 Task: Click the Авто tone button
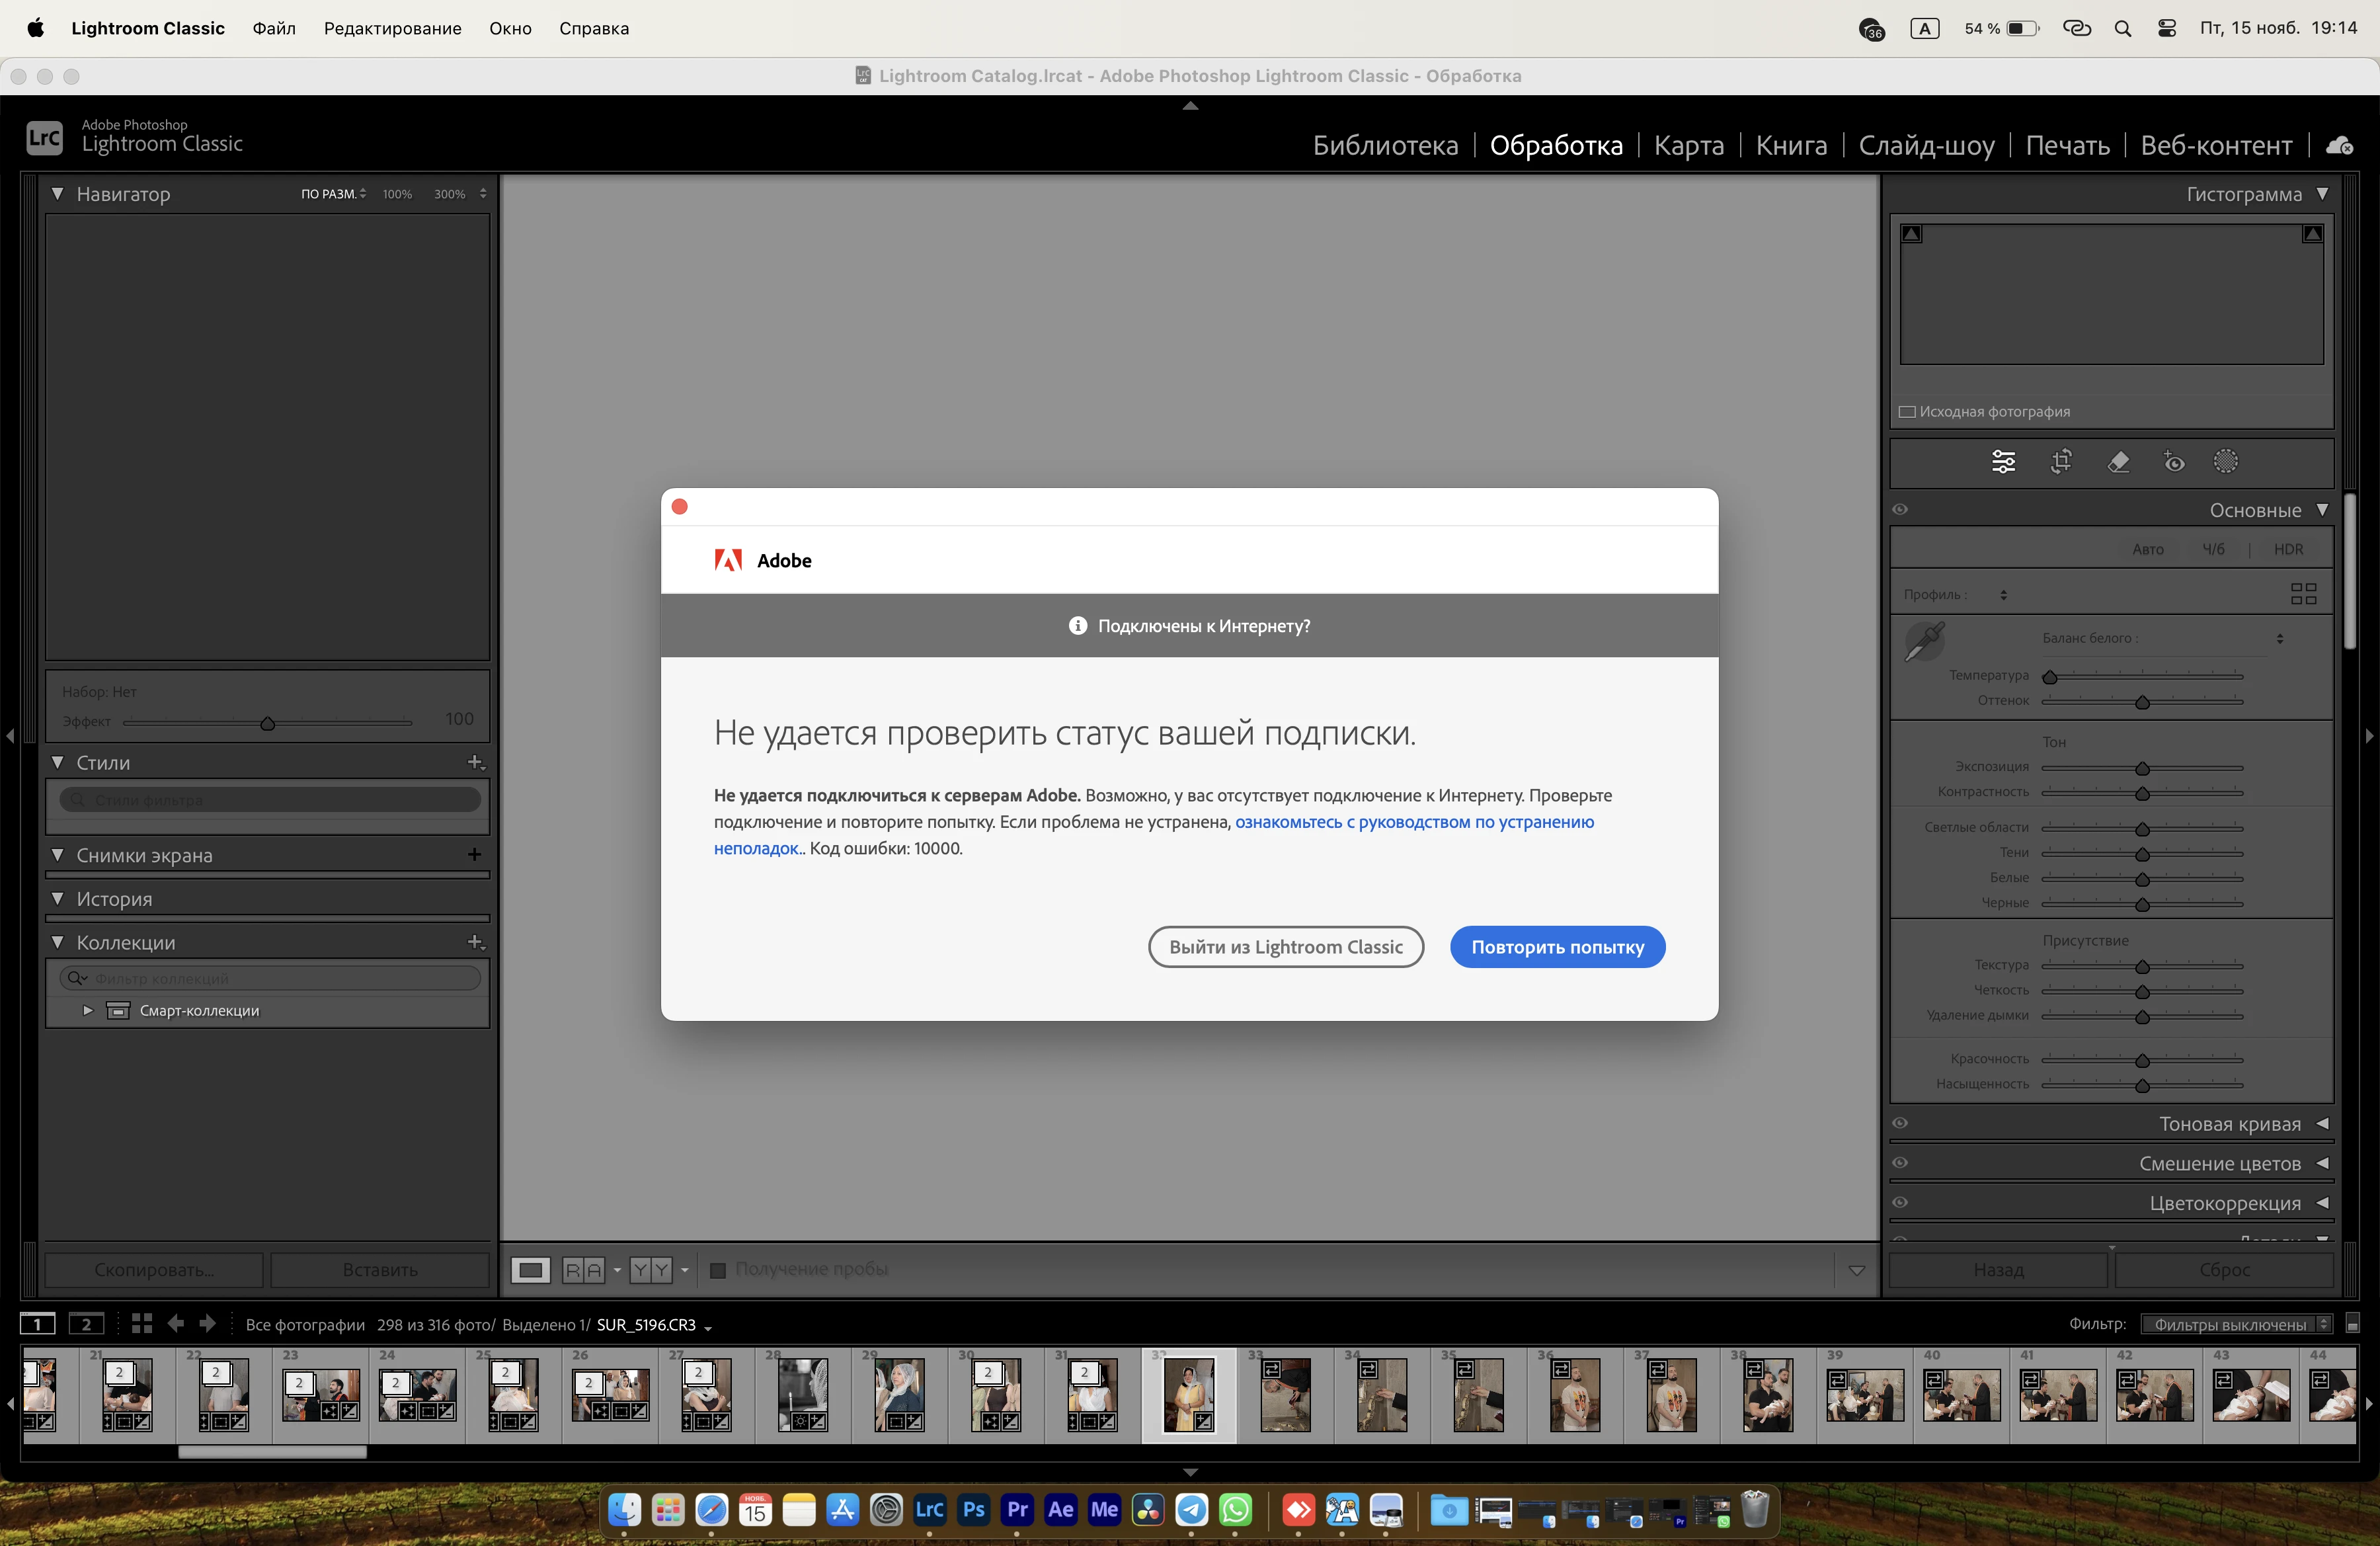[2147, 549]
